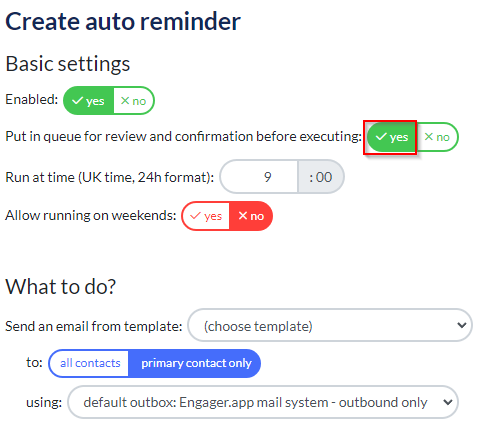
Task: Select yes for queue review before executing
Action: pos(392,137)
